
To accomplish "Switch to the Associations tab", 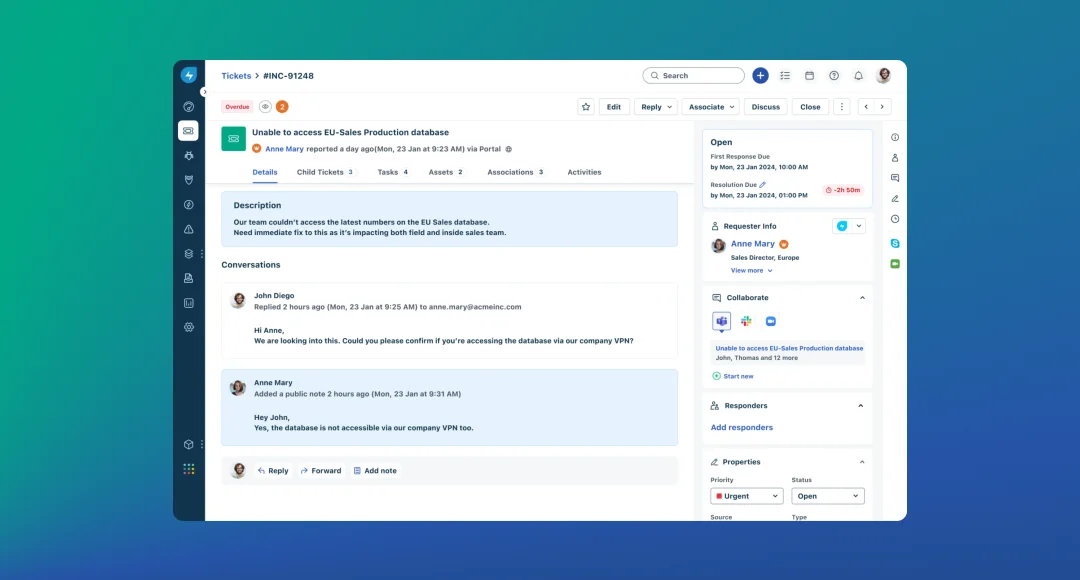I will [x=516, y=172].
